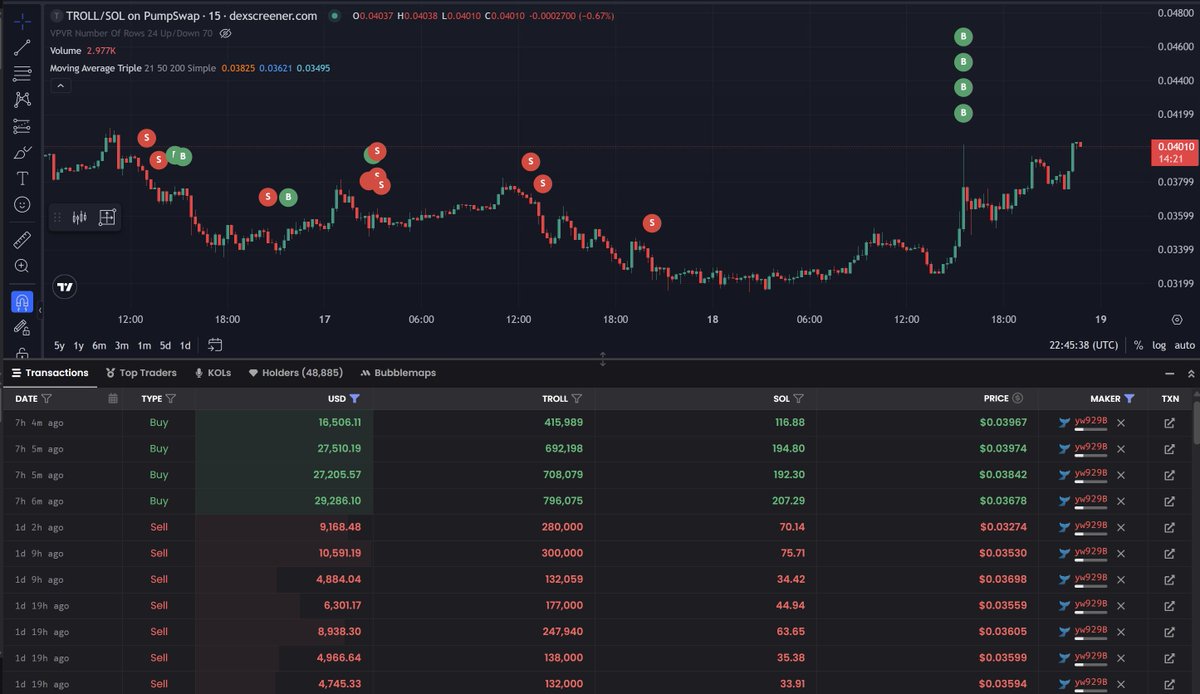Set chart range to 6m
The width and height of the screenshot is (1200, 694).
click(x=99, y=345)
